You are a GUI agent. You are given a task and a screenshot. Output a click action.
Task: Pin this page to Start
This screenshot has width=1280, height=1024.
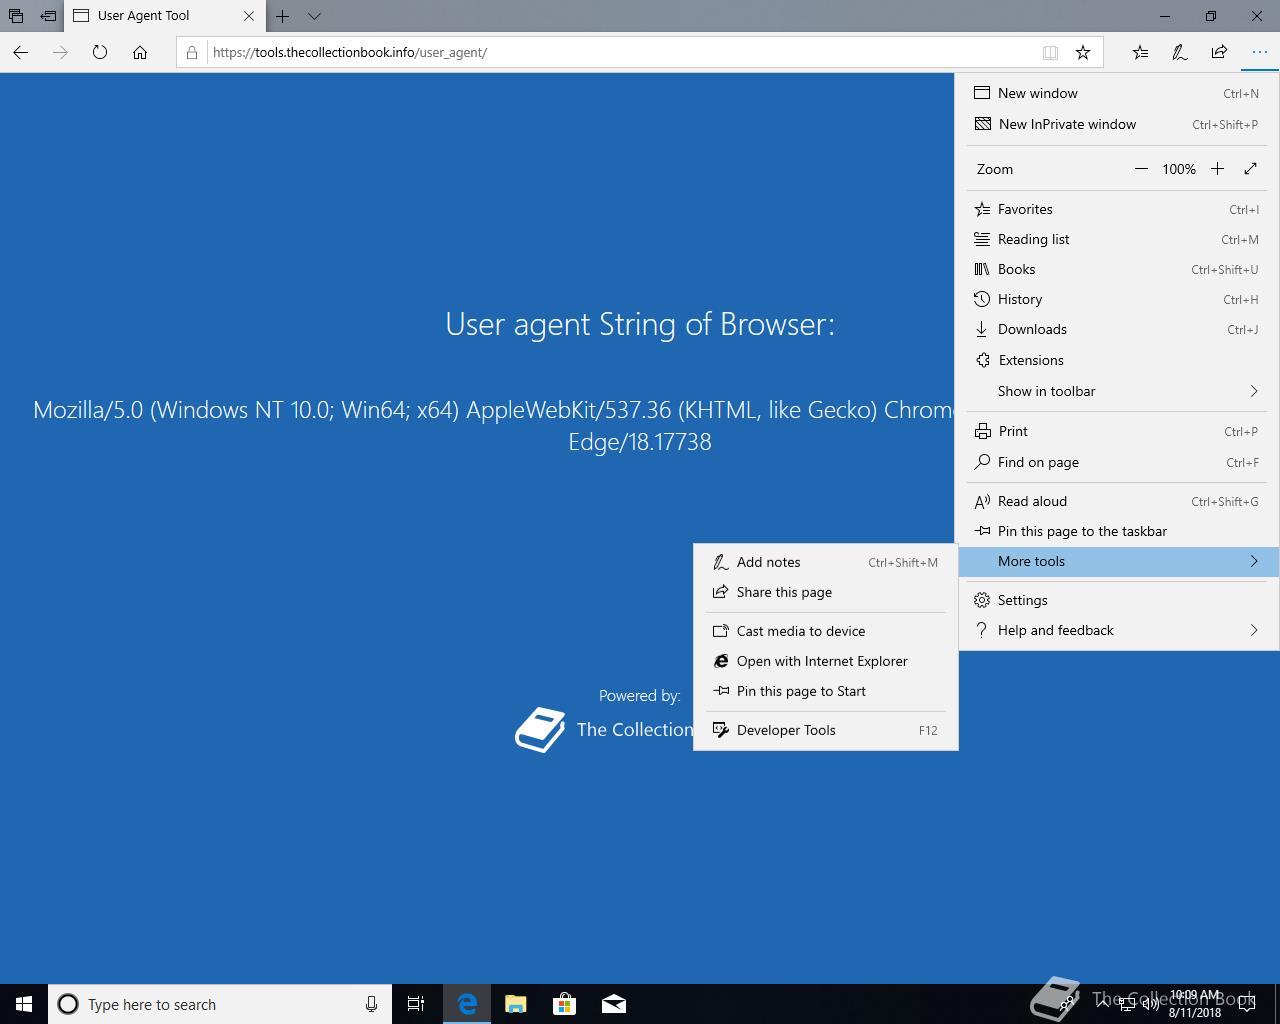826,691
